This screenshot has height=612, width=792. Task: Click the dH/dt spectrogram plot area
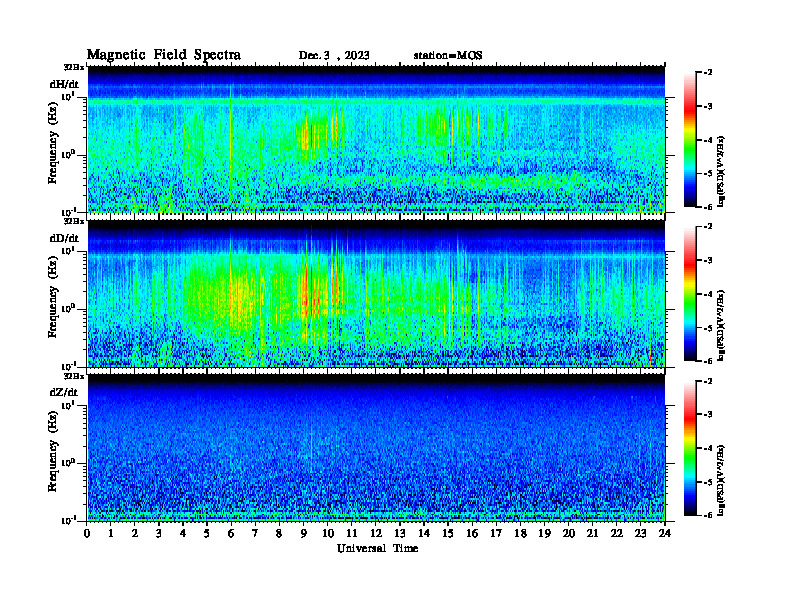pyautogui.click(x=376, y=139)
